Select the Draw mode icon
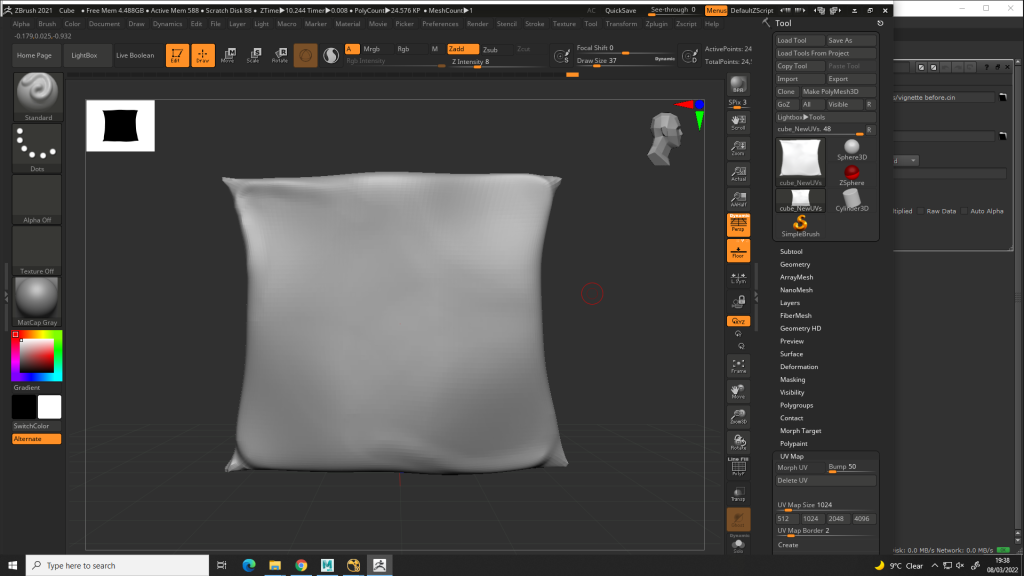 tap(203, 56)
